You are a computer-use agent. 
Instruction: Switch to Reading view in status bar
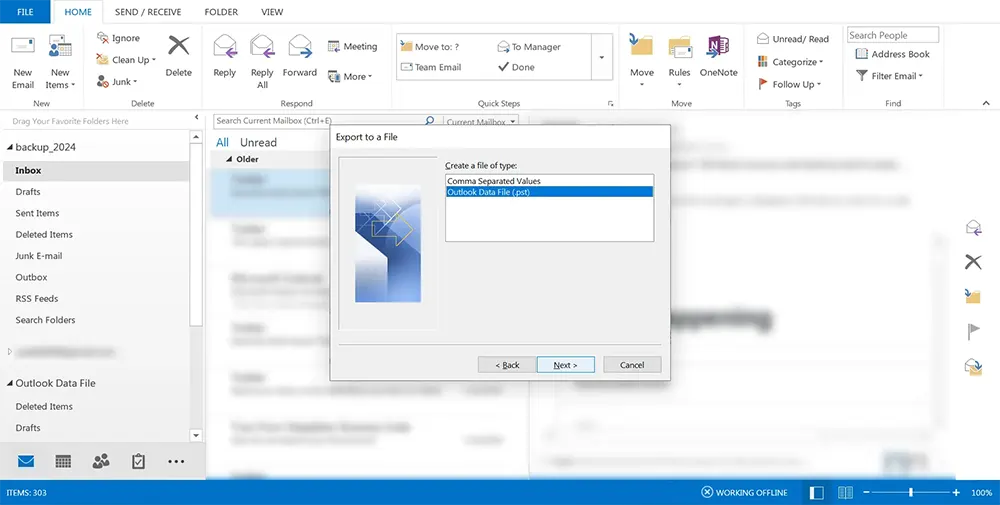[846, 492]
